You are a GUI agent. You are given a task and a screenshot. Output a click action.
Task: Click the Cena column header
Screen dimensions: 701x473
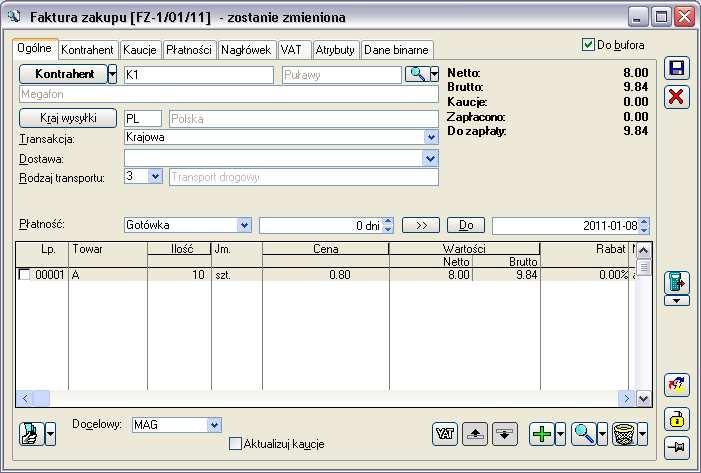[325, 249]
